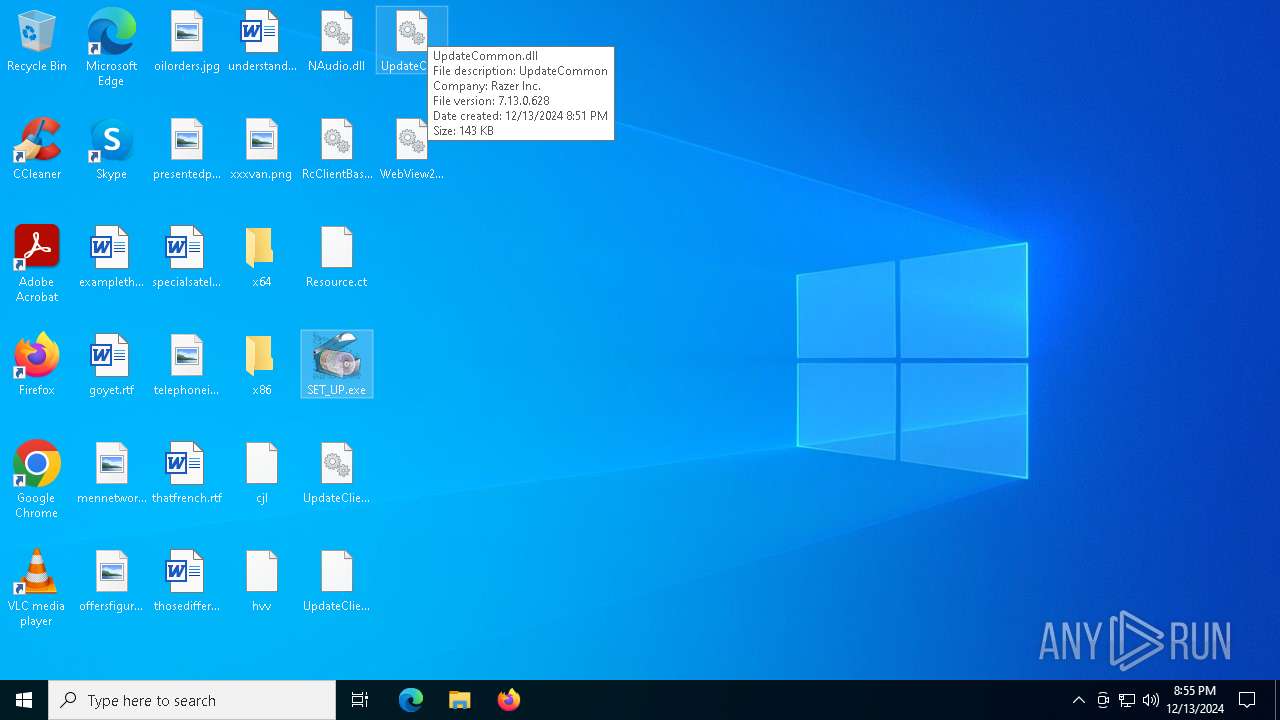The image size is (1280, 720).
Task: Select the presentedp... image file
Action: tap(187, 149)
